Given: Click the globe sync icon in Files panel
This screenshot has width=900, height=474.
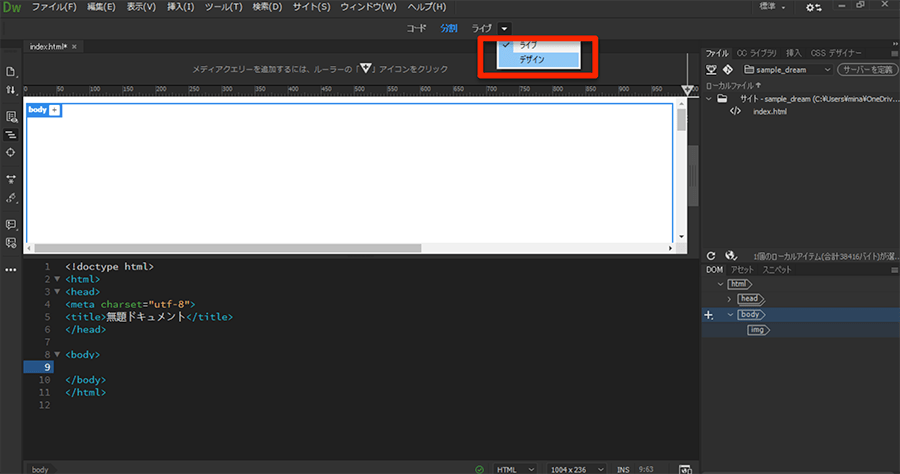Looking at the screenshot, I should point(730,256).
